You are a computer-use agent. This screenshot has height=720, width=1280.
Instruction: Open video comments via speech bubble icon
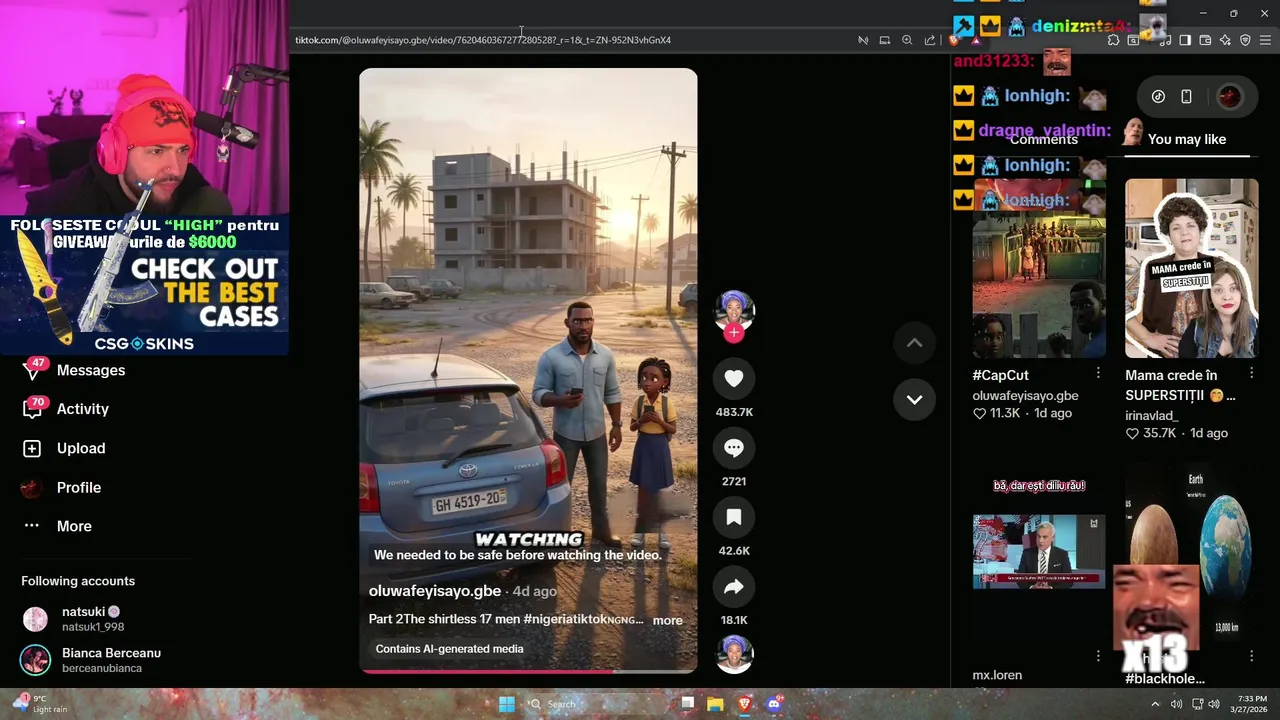[734, 448]
